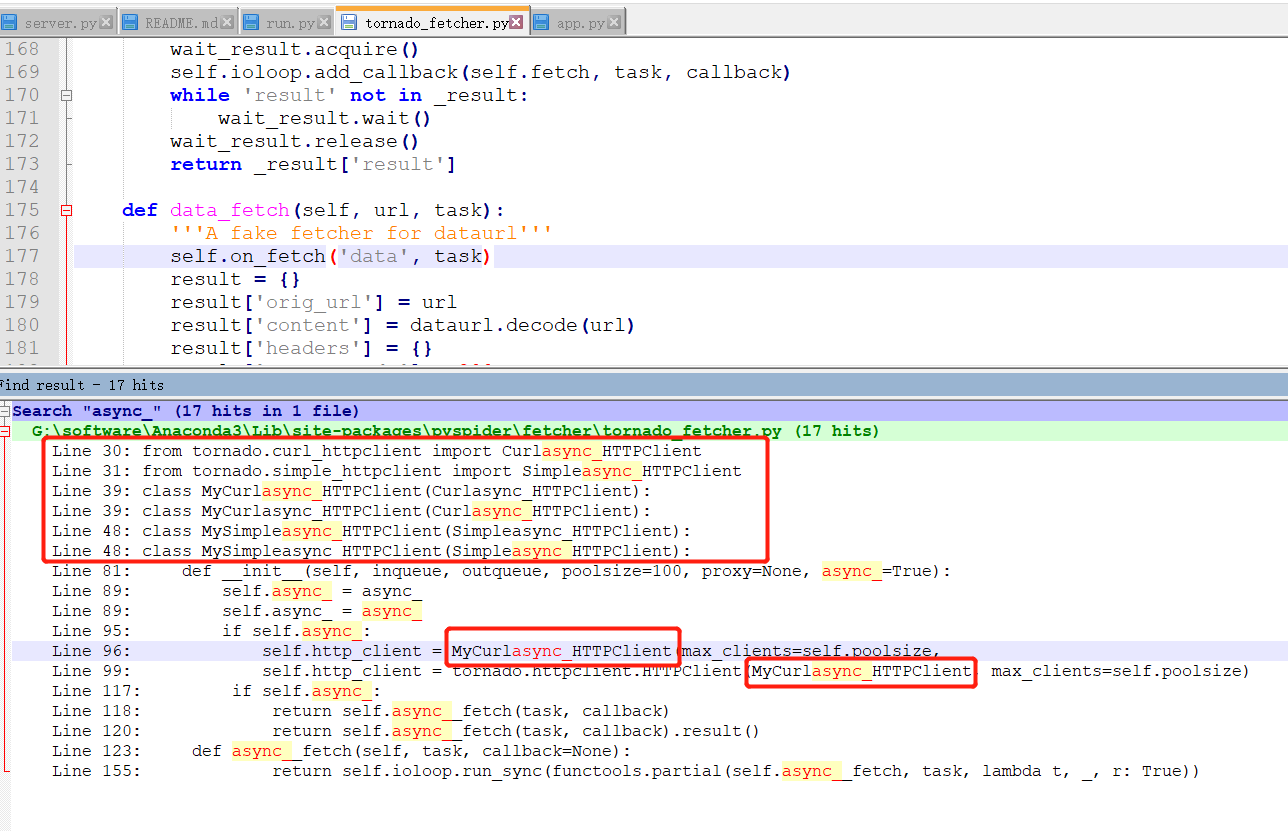Screen dimensions: 1288x831
Task: Click the floppy disk icon on README.md tab
Action: (130, 20)
